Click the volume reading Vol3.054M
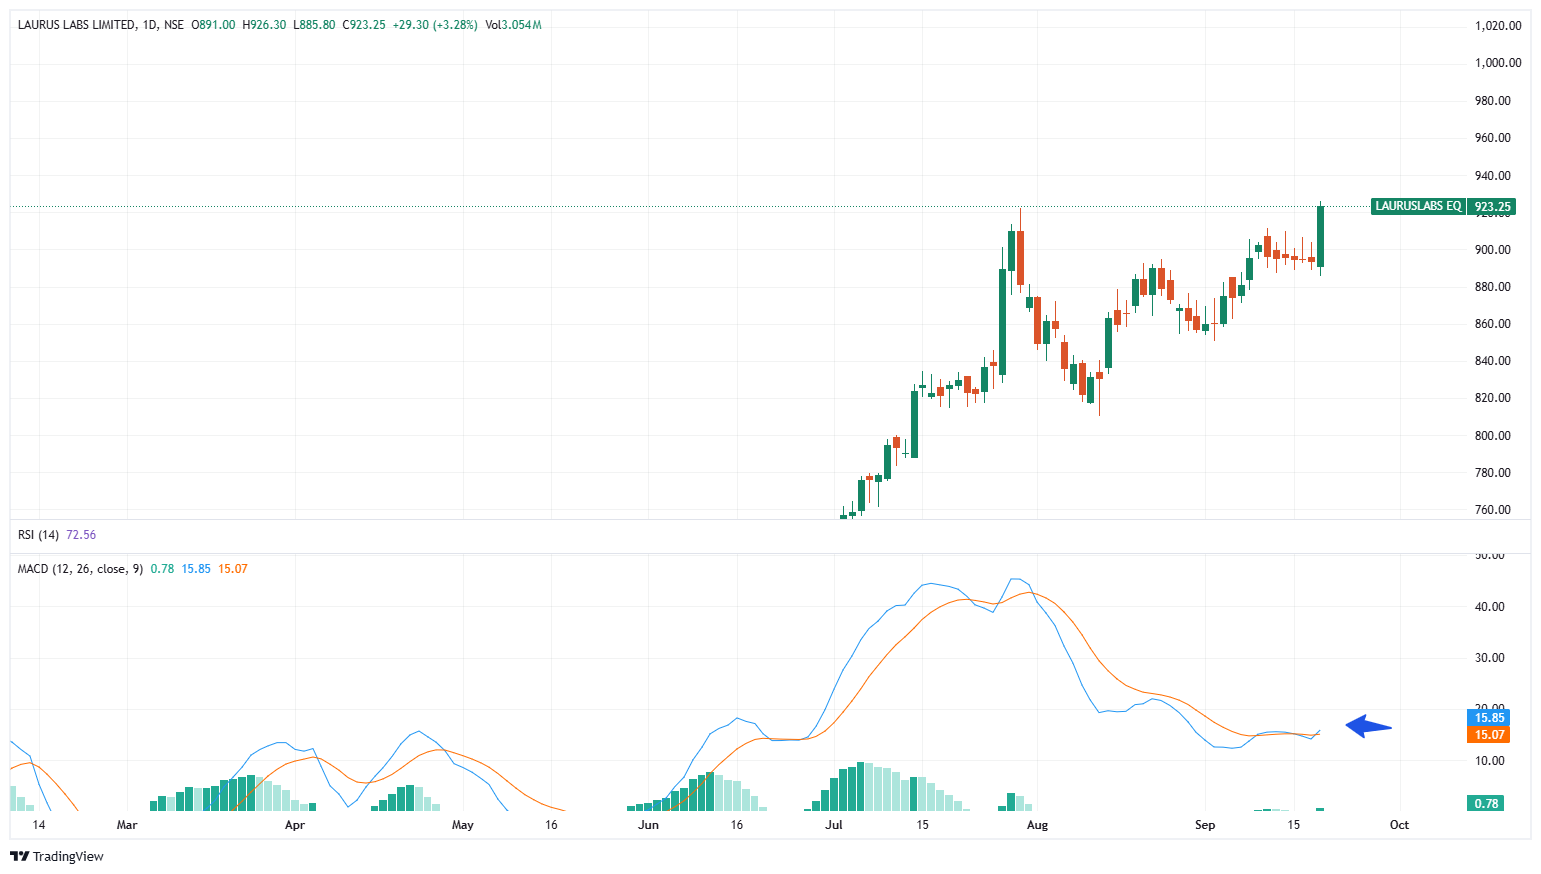The height and width of the screenshot is (874, 1541). (x=513, y=25)
